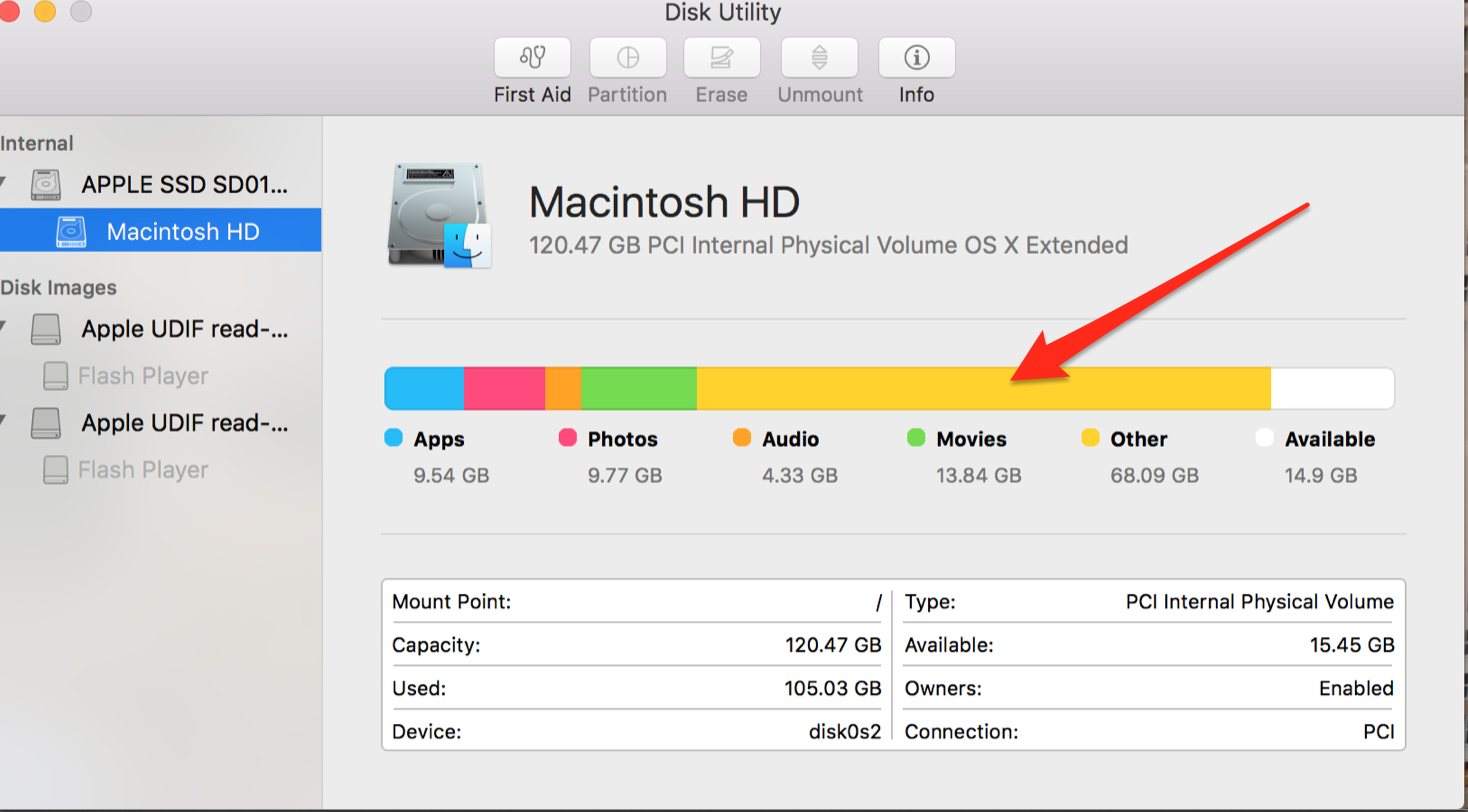Viewport: 1468px width, 812px height.
Task: Click the Macintosh HD volume title heading
Action: pyautogui.click(x=664, y=203)
